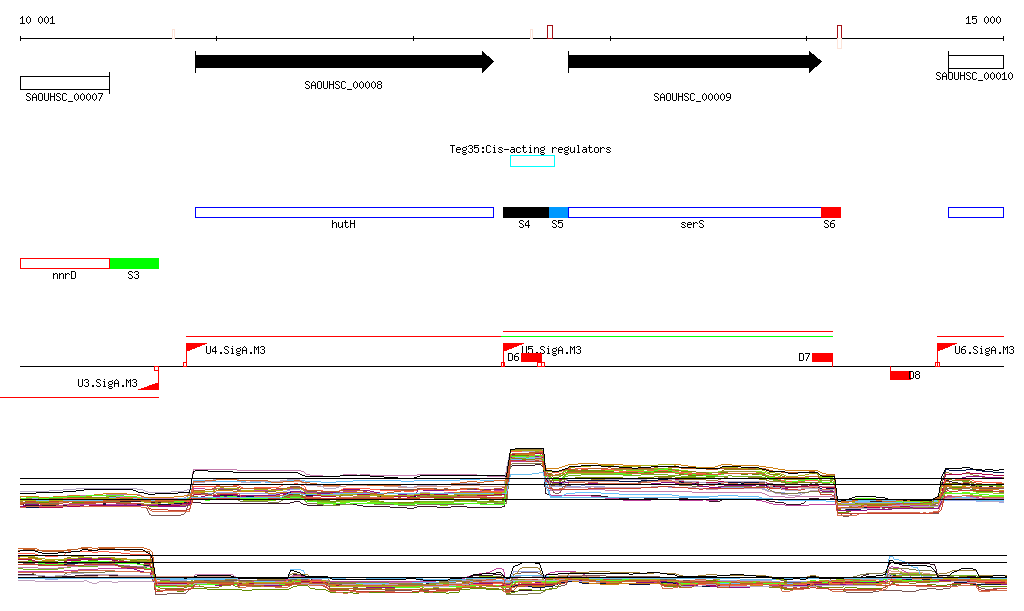Select the black S4 segment
The height and width of the screenshot is (611, 1024).
525,212
